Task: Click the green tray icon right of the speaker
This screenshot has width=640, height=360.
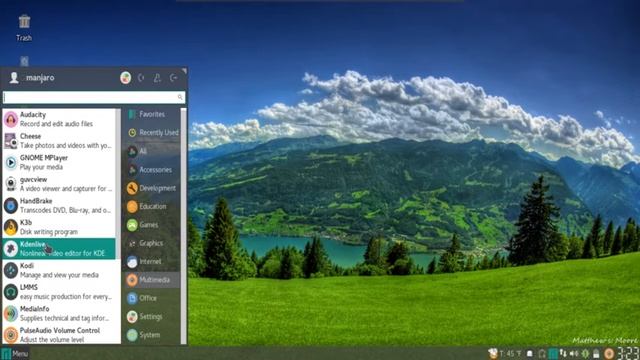Action: pyautogui.click(x=586, y=353)
